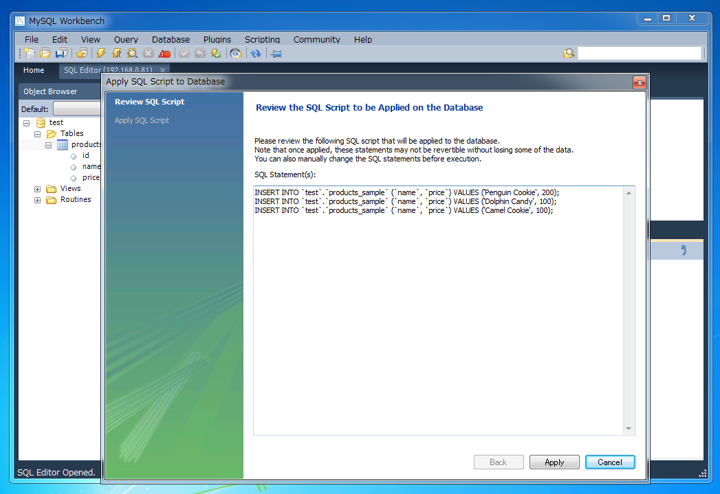Click the save SQL script icon
This screenshot has width=720, height=494.
click(x=61, y=53)
